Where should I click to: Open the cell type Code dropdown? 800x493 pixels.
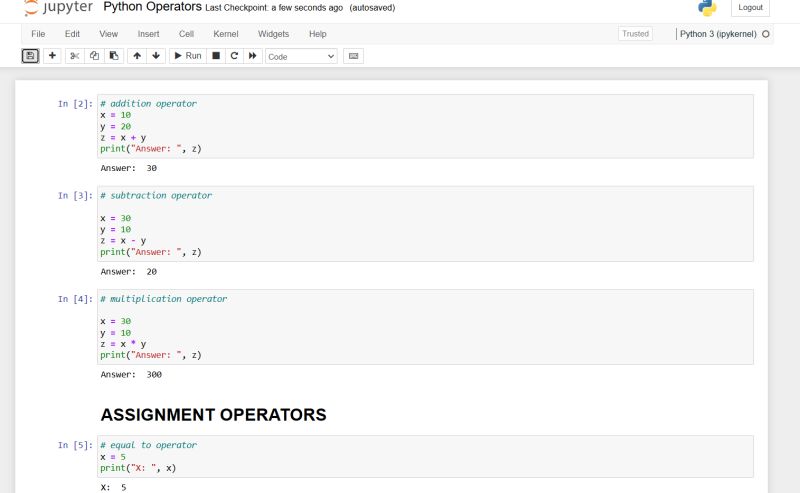point(301,56)
